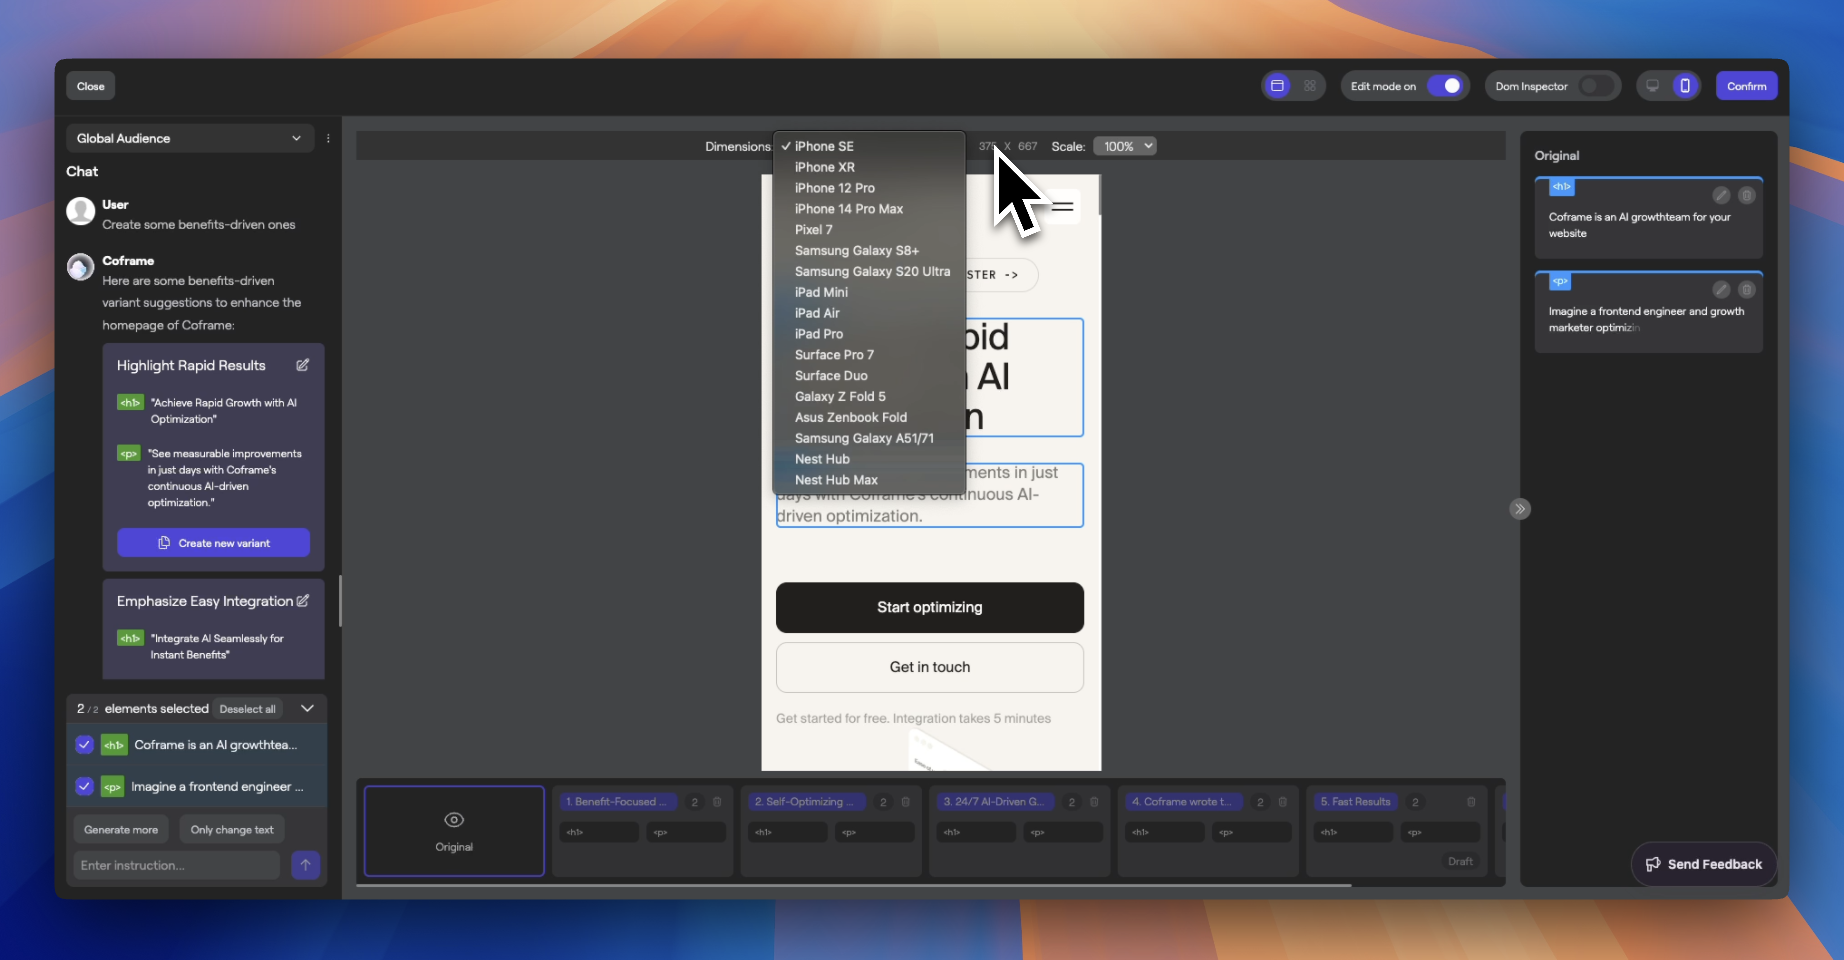Click the pencil icon on Original p card
The image size is (1844, 960).
(x=1721, y=290)
